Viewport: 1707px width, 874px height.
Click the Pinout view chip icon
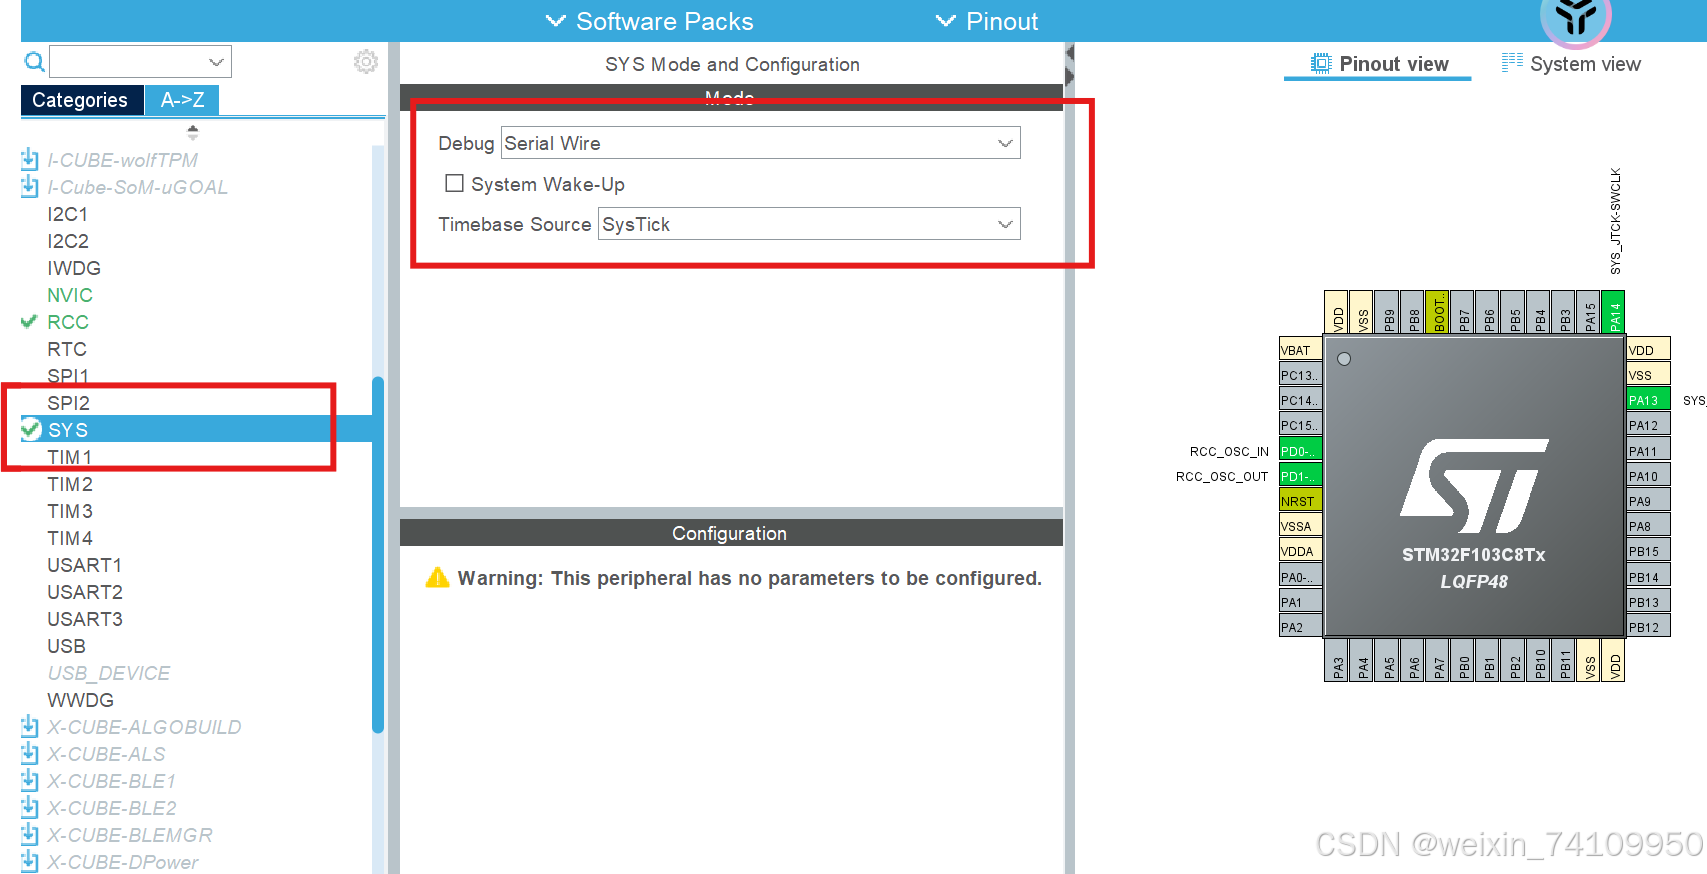(x=1321, y=64)
